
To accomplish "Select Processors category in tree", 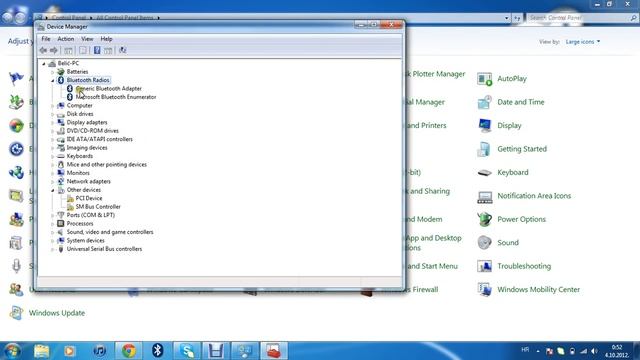I will 80,224.
